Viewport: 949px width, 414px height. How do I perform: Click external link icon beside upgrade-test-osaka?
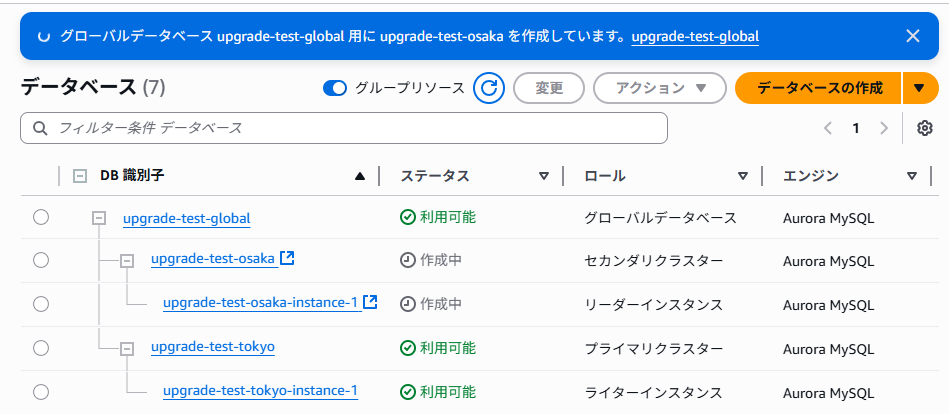coord(287,258)
